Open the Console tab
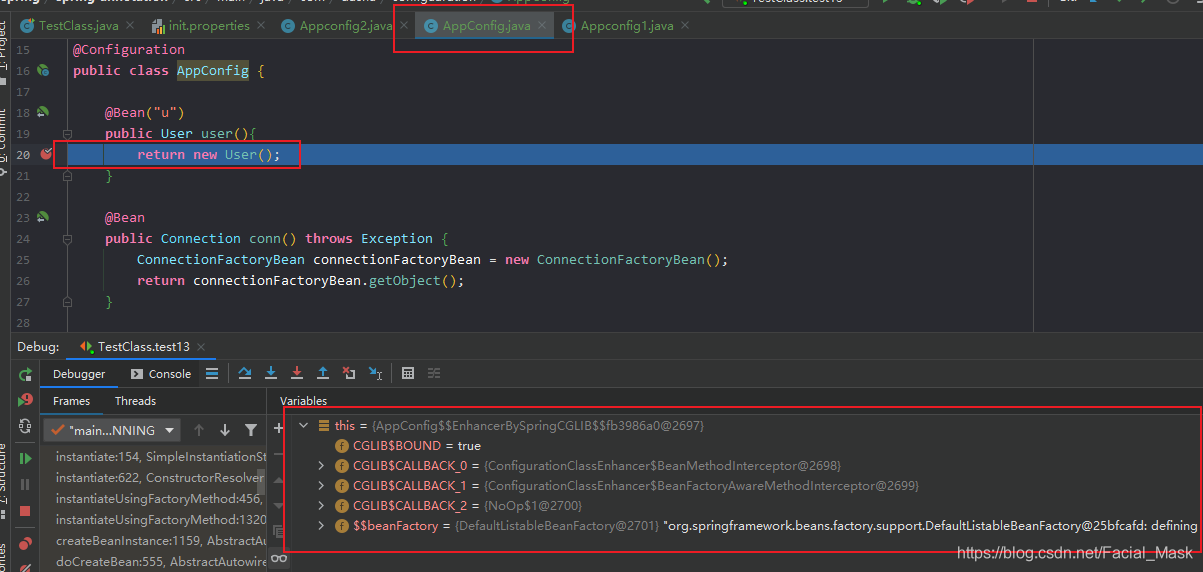 coord(161,374)
